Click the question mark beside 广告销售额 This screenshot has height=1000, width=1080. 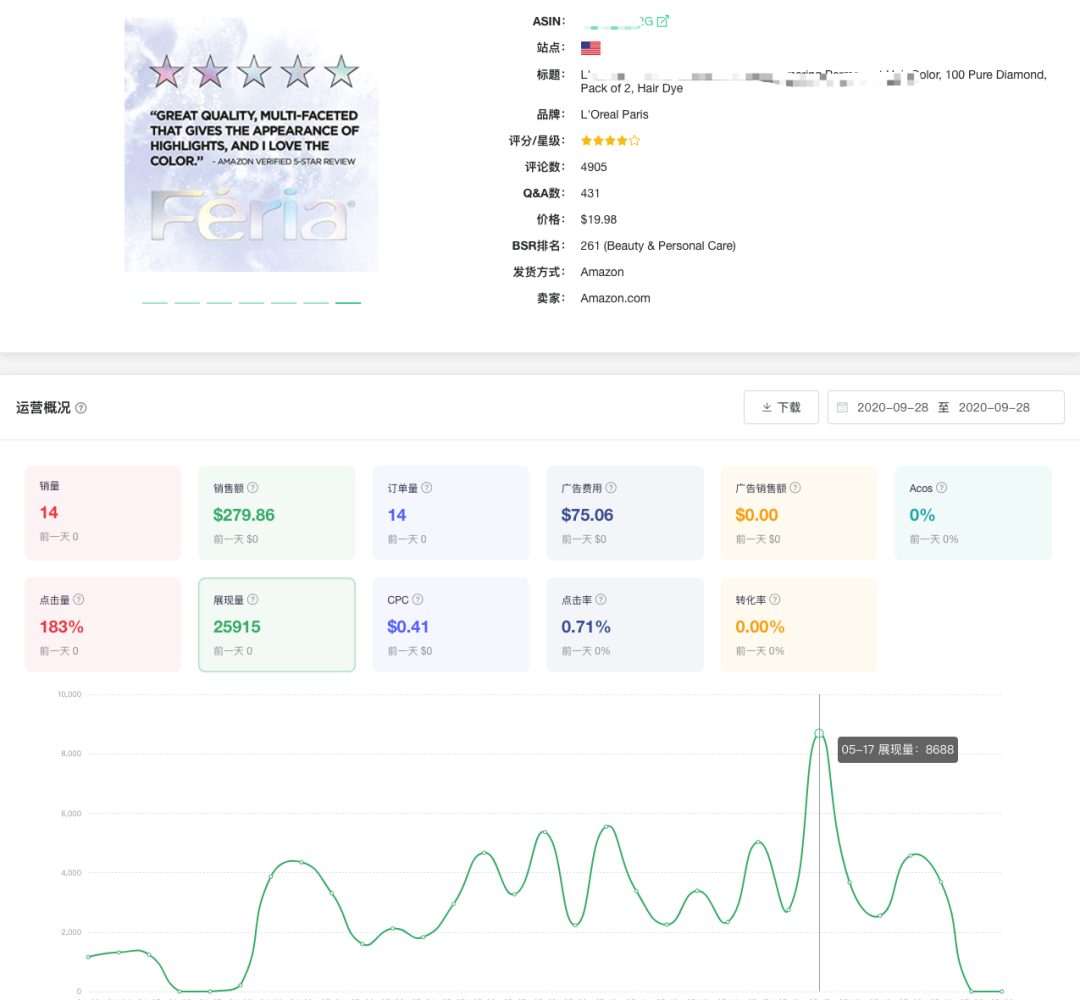tap(795, 488)
